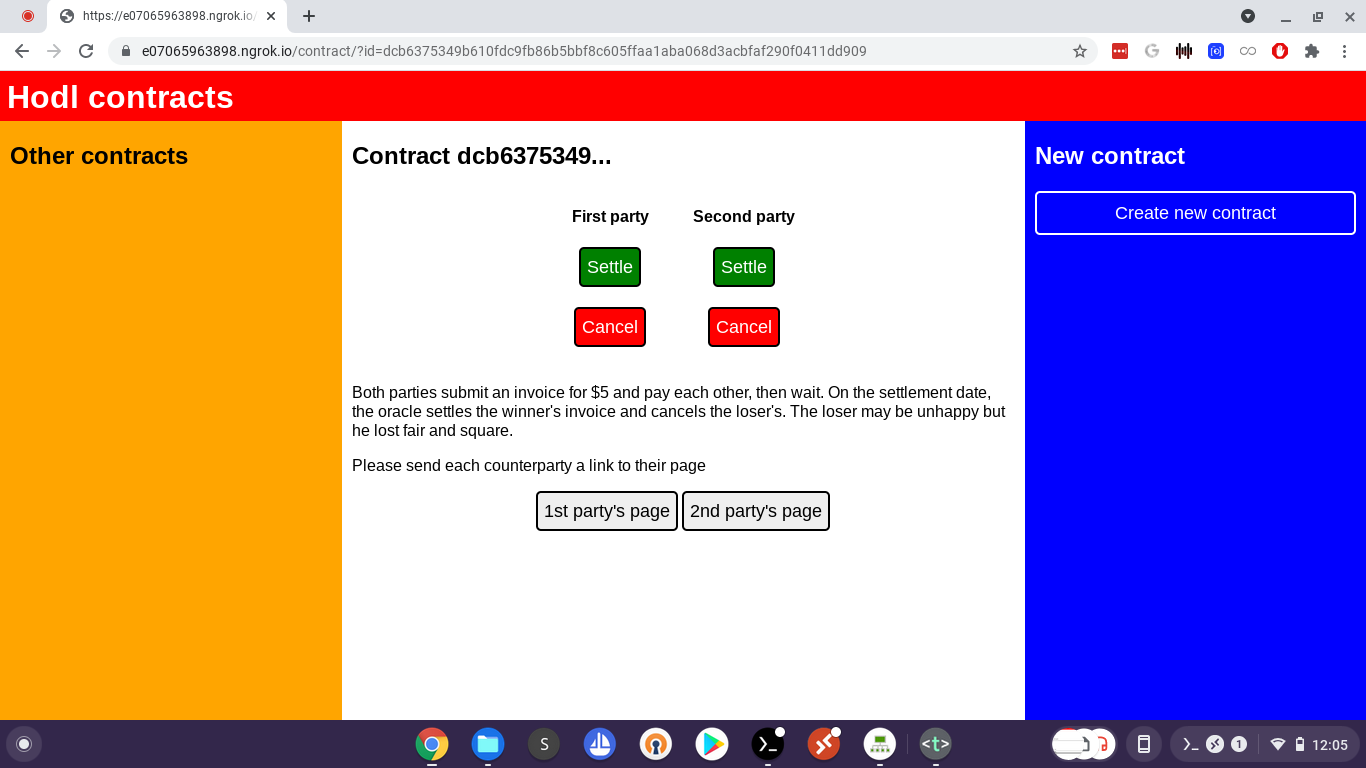Image resolution: width=1366 pixels, height=768 pixels.
Task: Click the First party column label
Action: pyautogui.click(x=610, y=216)
